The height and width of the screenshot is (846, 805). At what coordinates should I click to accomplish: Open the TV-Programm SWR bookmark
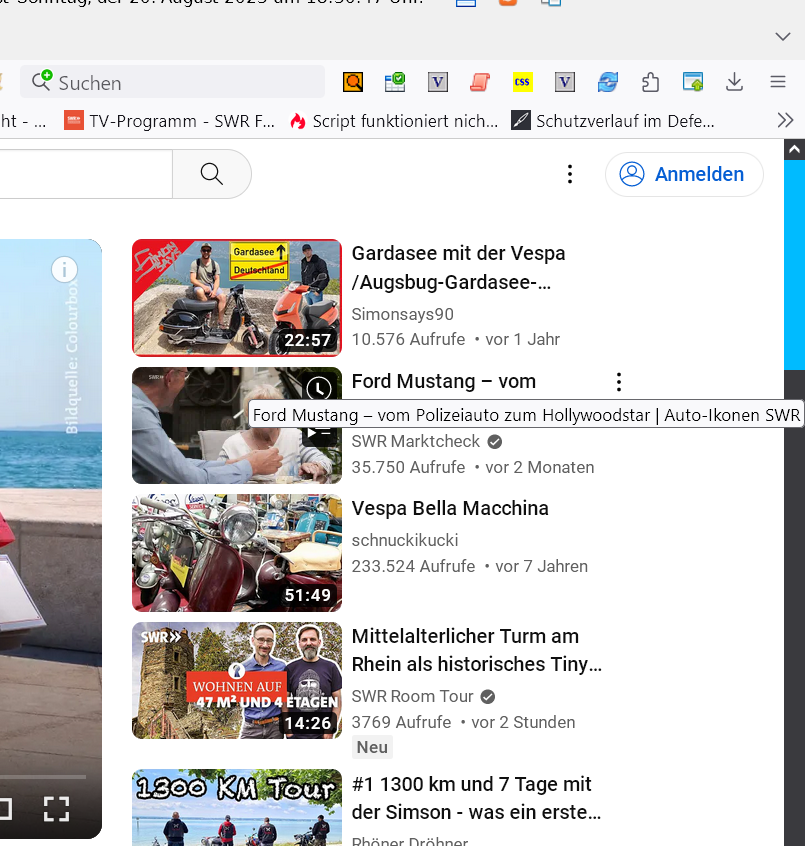170,121
